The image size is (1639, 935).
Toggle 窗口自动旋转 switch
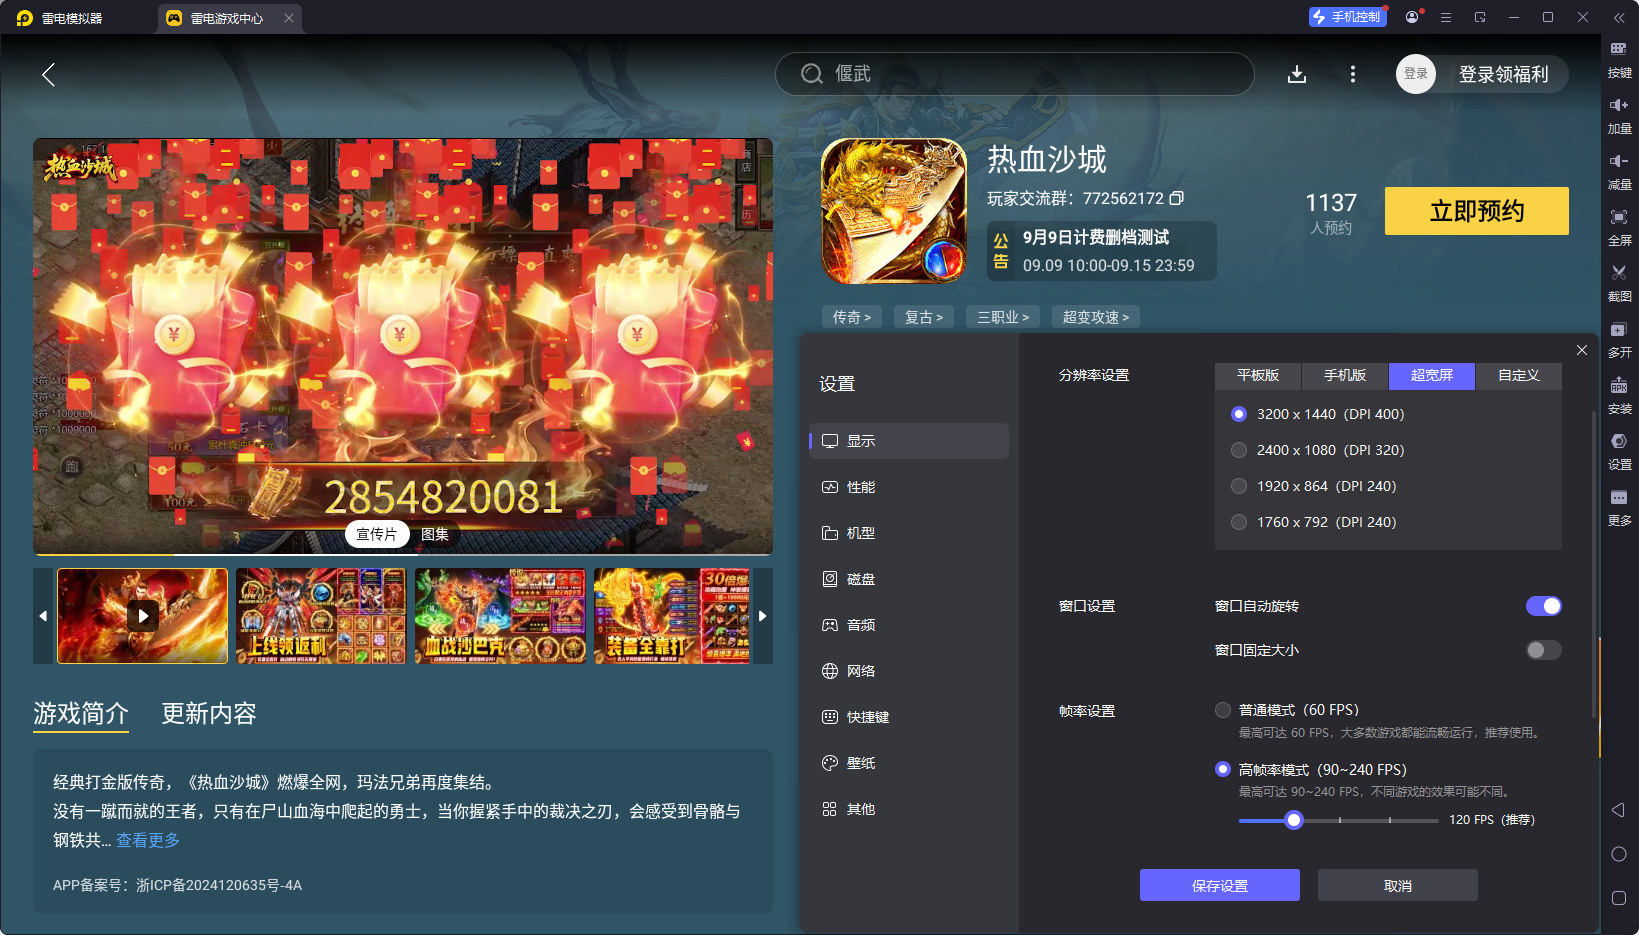click(1544, 606)
